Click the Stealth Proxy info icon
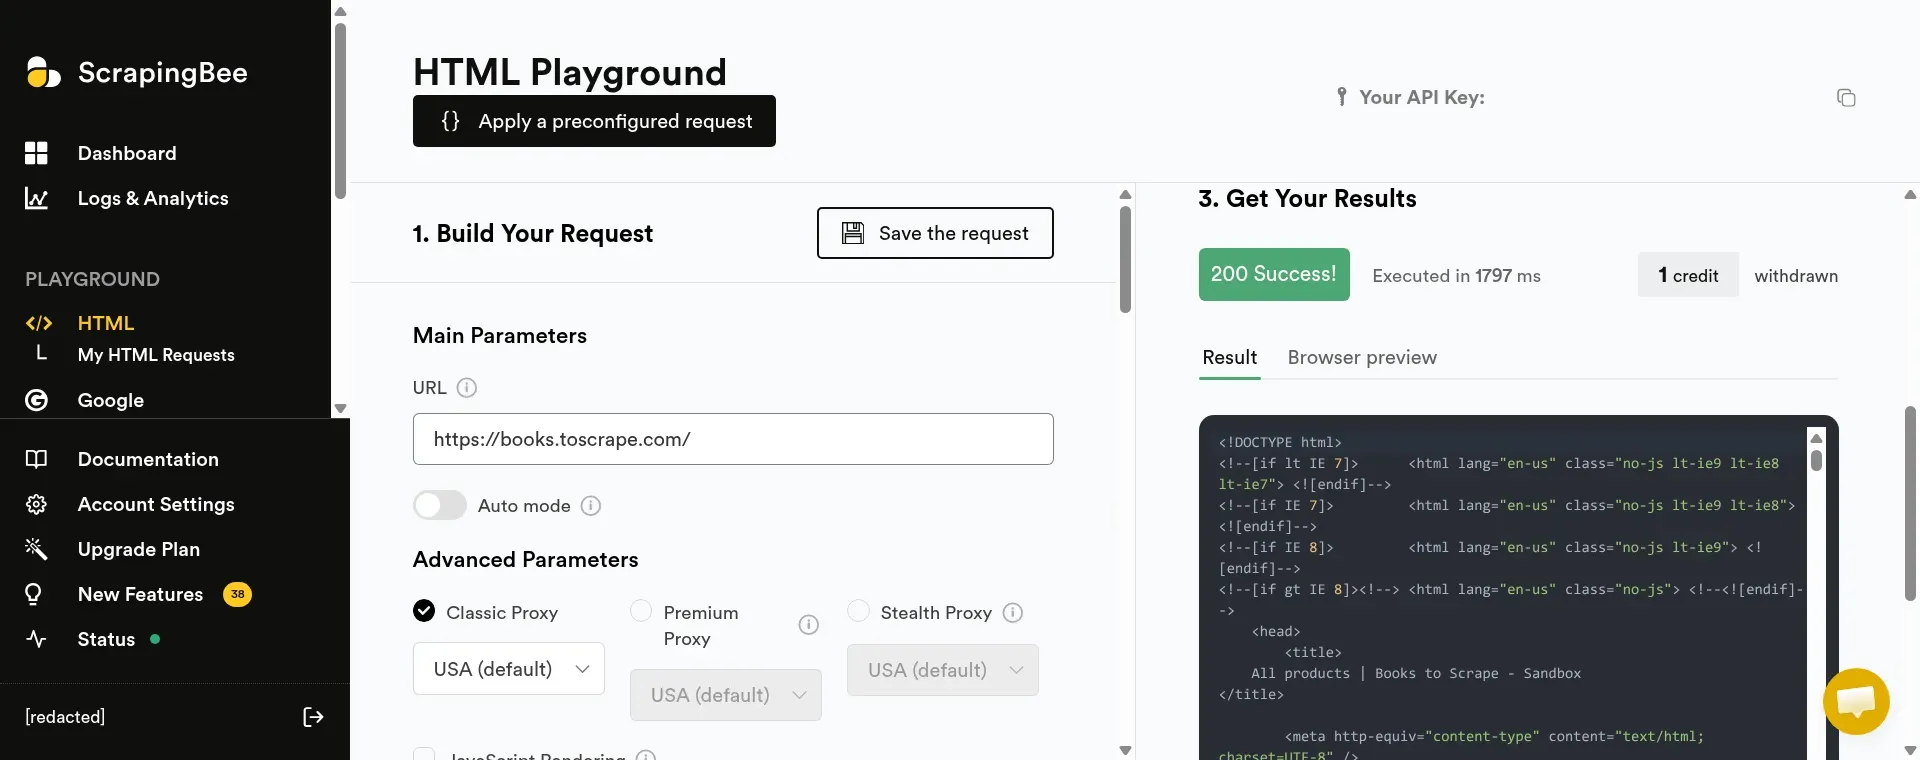The height and width of the screenshot is (760, 1920). (1013, 612)
